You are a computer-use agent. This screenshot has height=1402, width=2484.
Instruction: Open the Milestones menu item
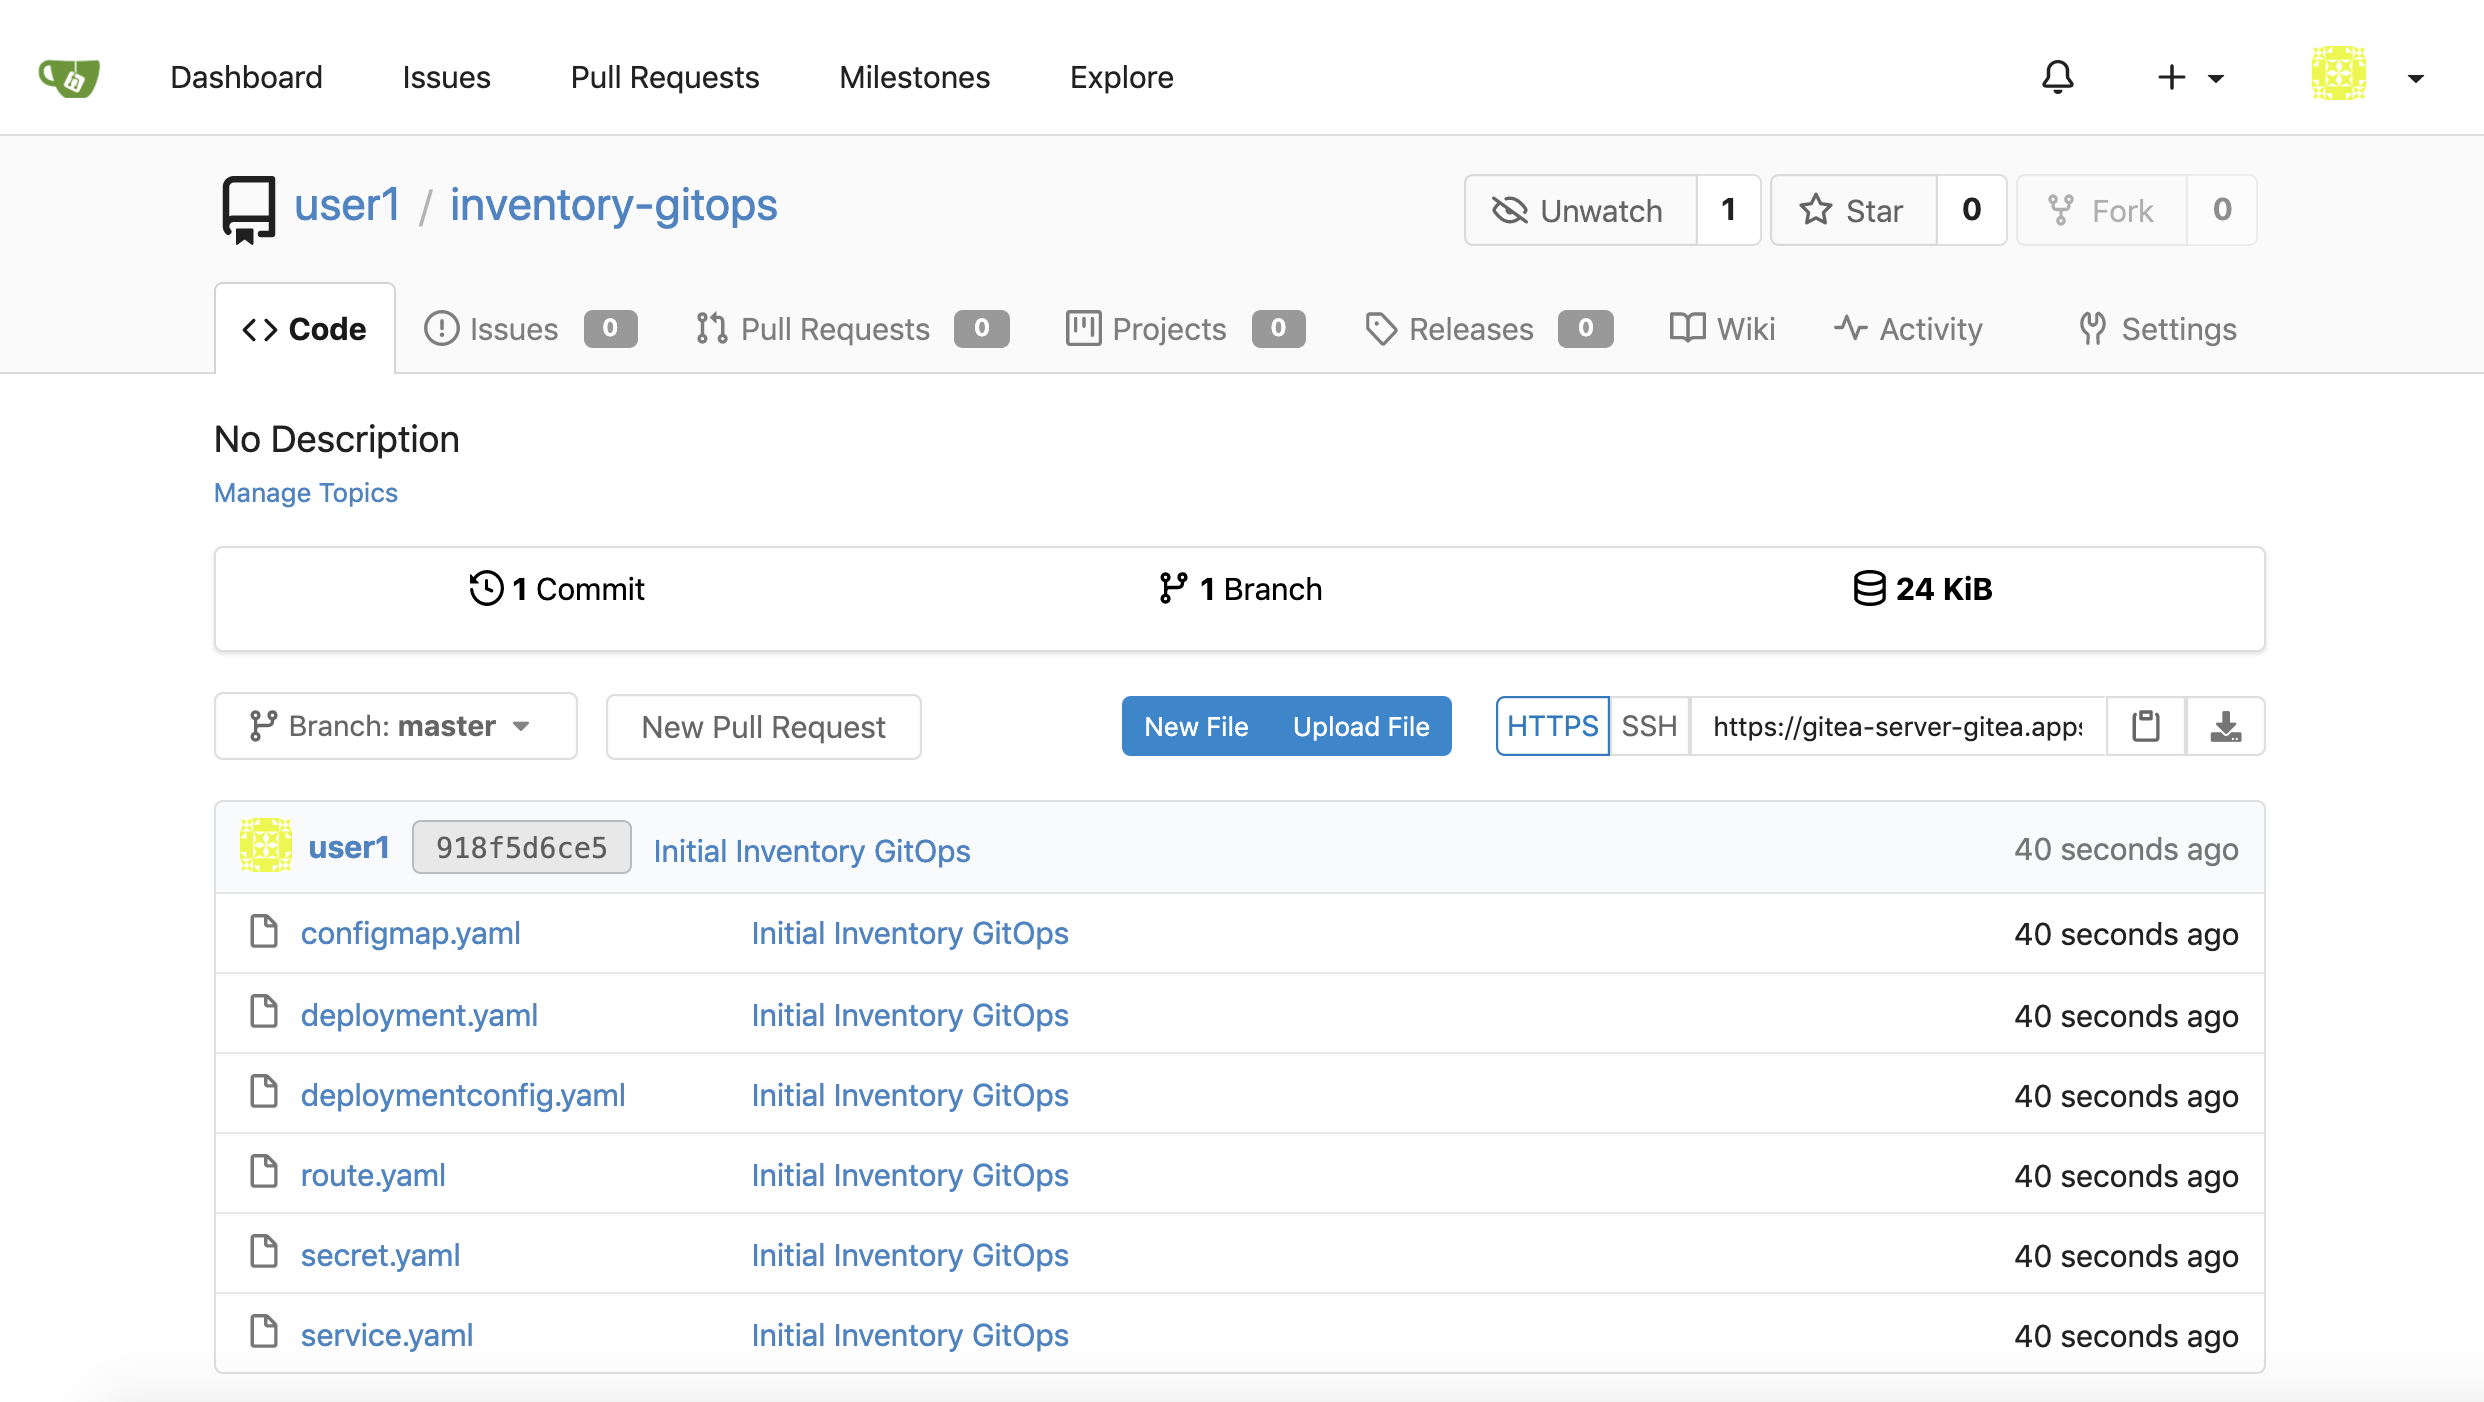913,77
